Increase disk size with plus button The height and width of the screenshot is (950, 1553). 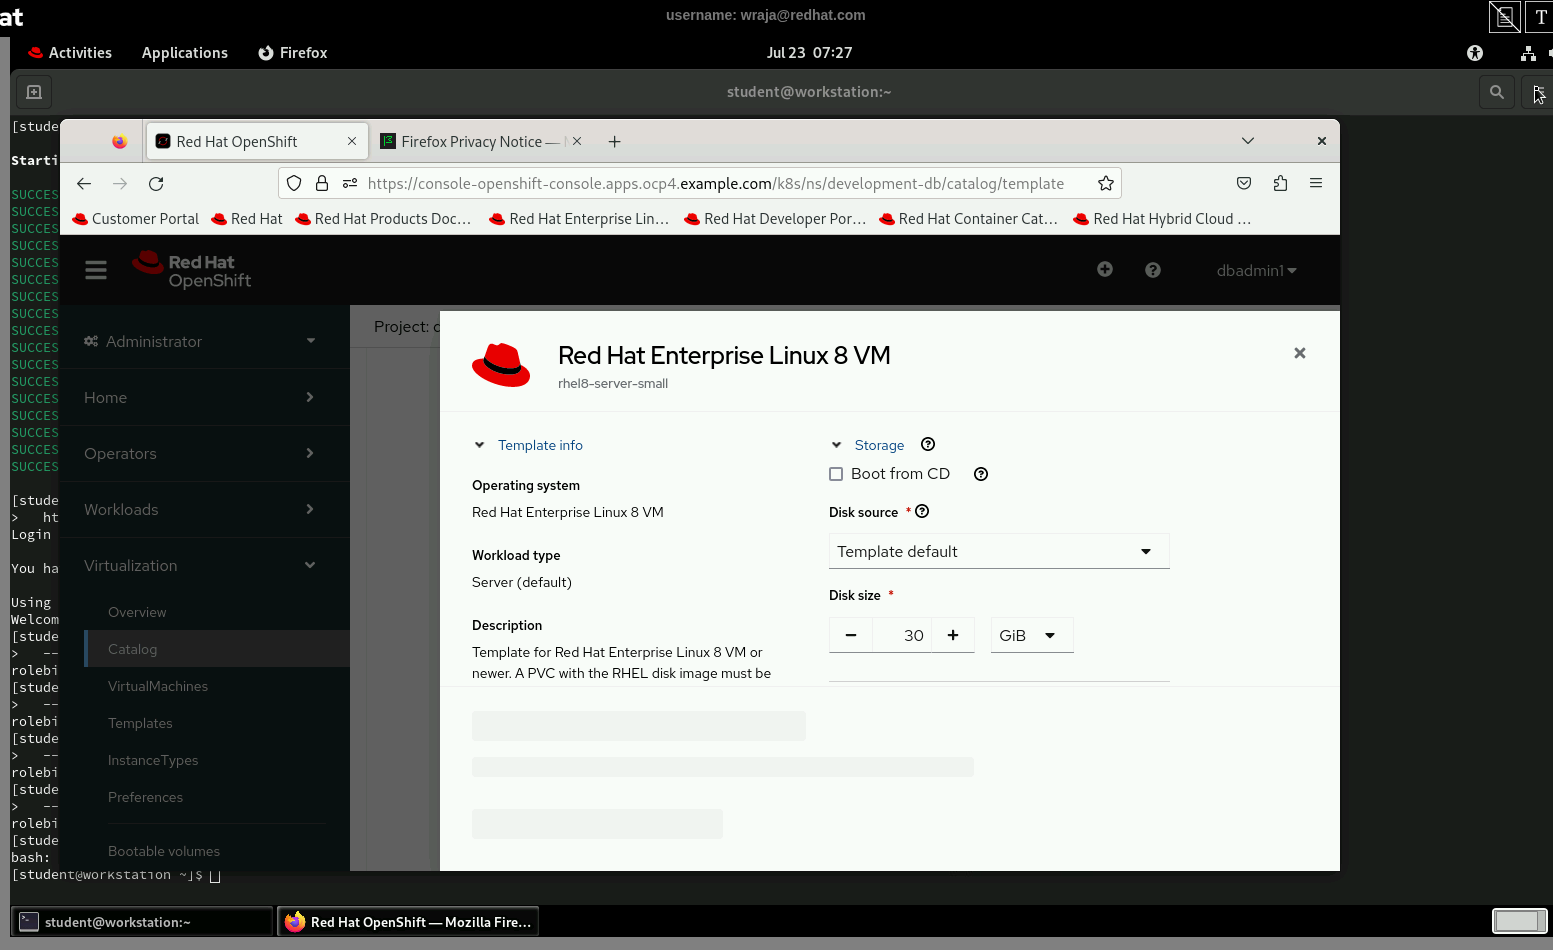click(x=953, y=636)
